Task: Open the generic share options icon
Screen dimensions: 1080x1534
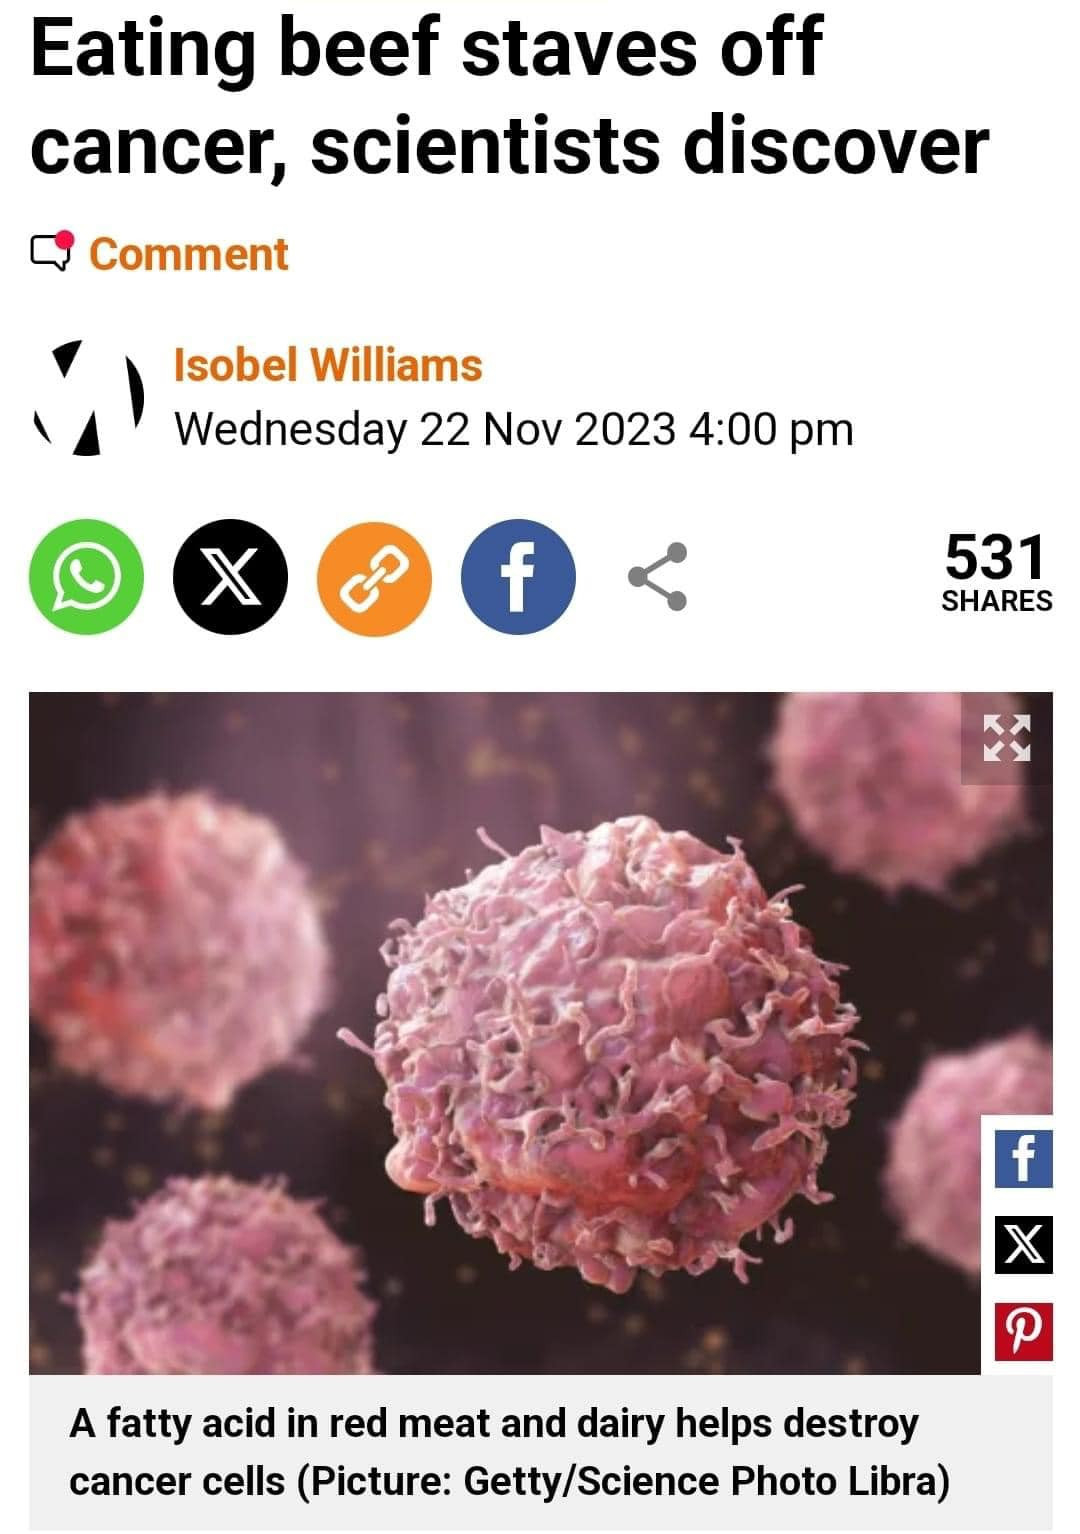Action: point(658,577)
